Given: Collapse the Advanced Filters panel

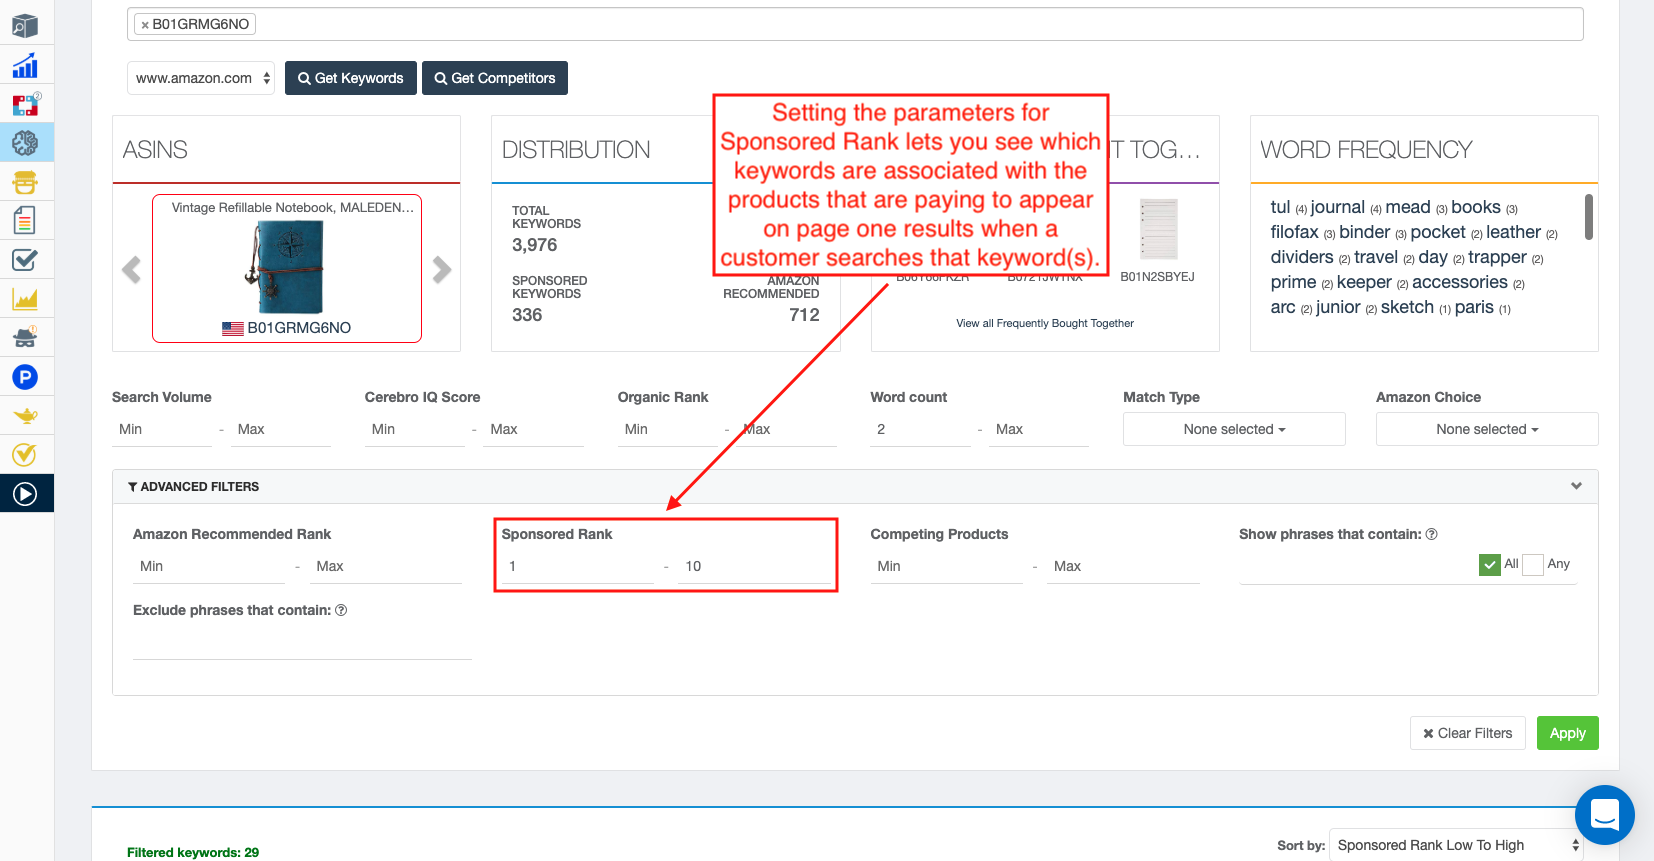Looking at the screenshot, I should [x=1576, y=486].
